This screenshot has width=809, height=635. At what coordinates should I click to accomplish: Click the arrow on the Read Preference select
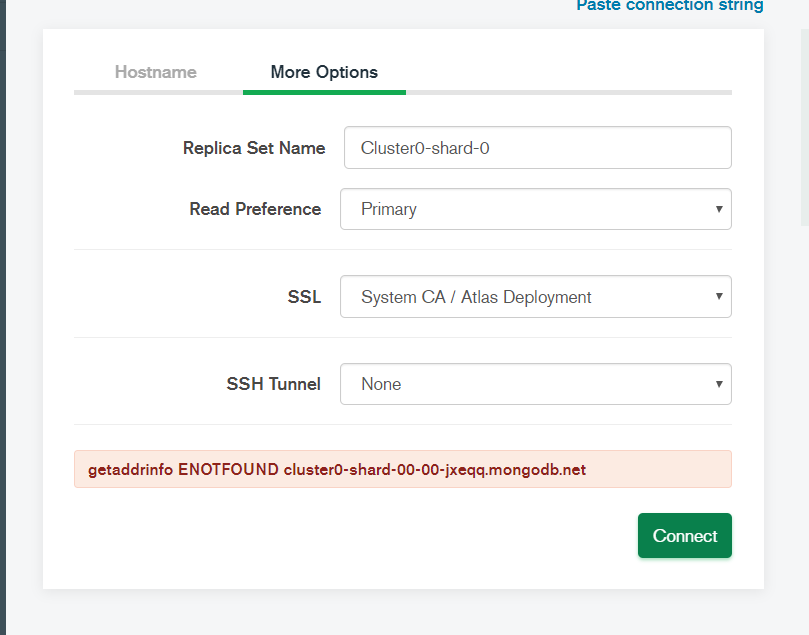pos(718,209)
